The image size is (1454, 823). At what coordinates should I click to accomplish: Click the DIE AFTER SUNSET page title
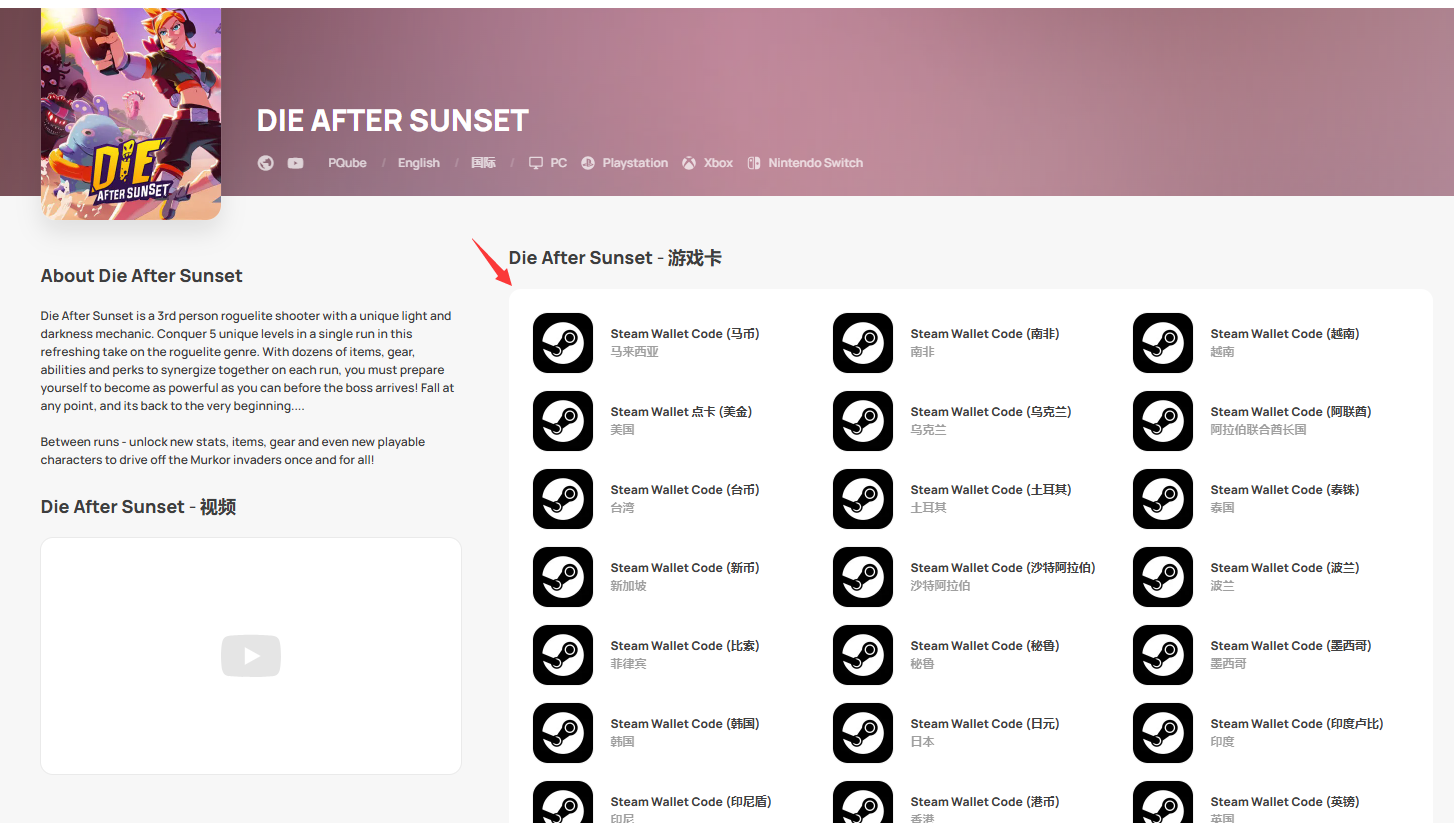[393, 121]
